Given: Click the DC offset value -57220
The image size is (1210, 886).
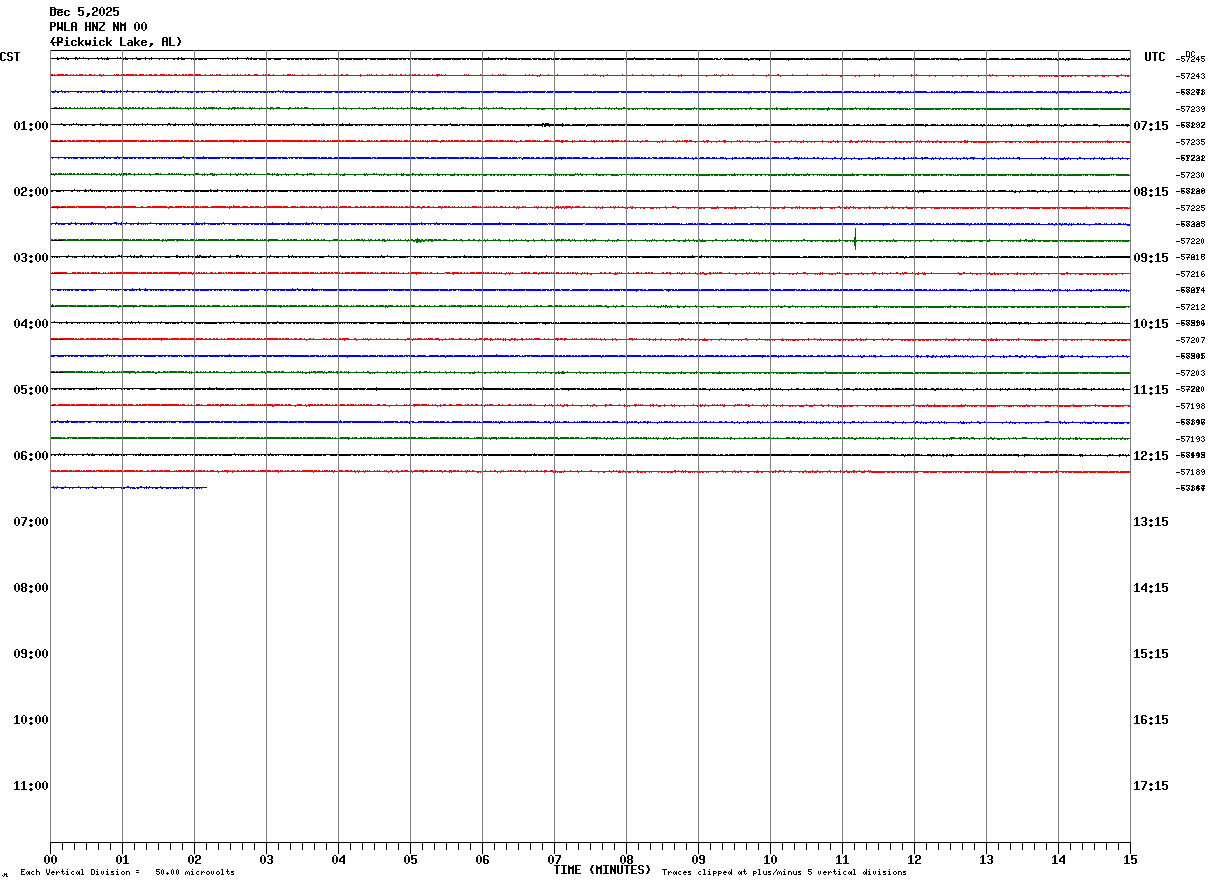Looking at the screenshot, I should coord(1190,241).
